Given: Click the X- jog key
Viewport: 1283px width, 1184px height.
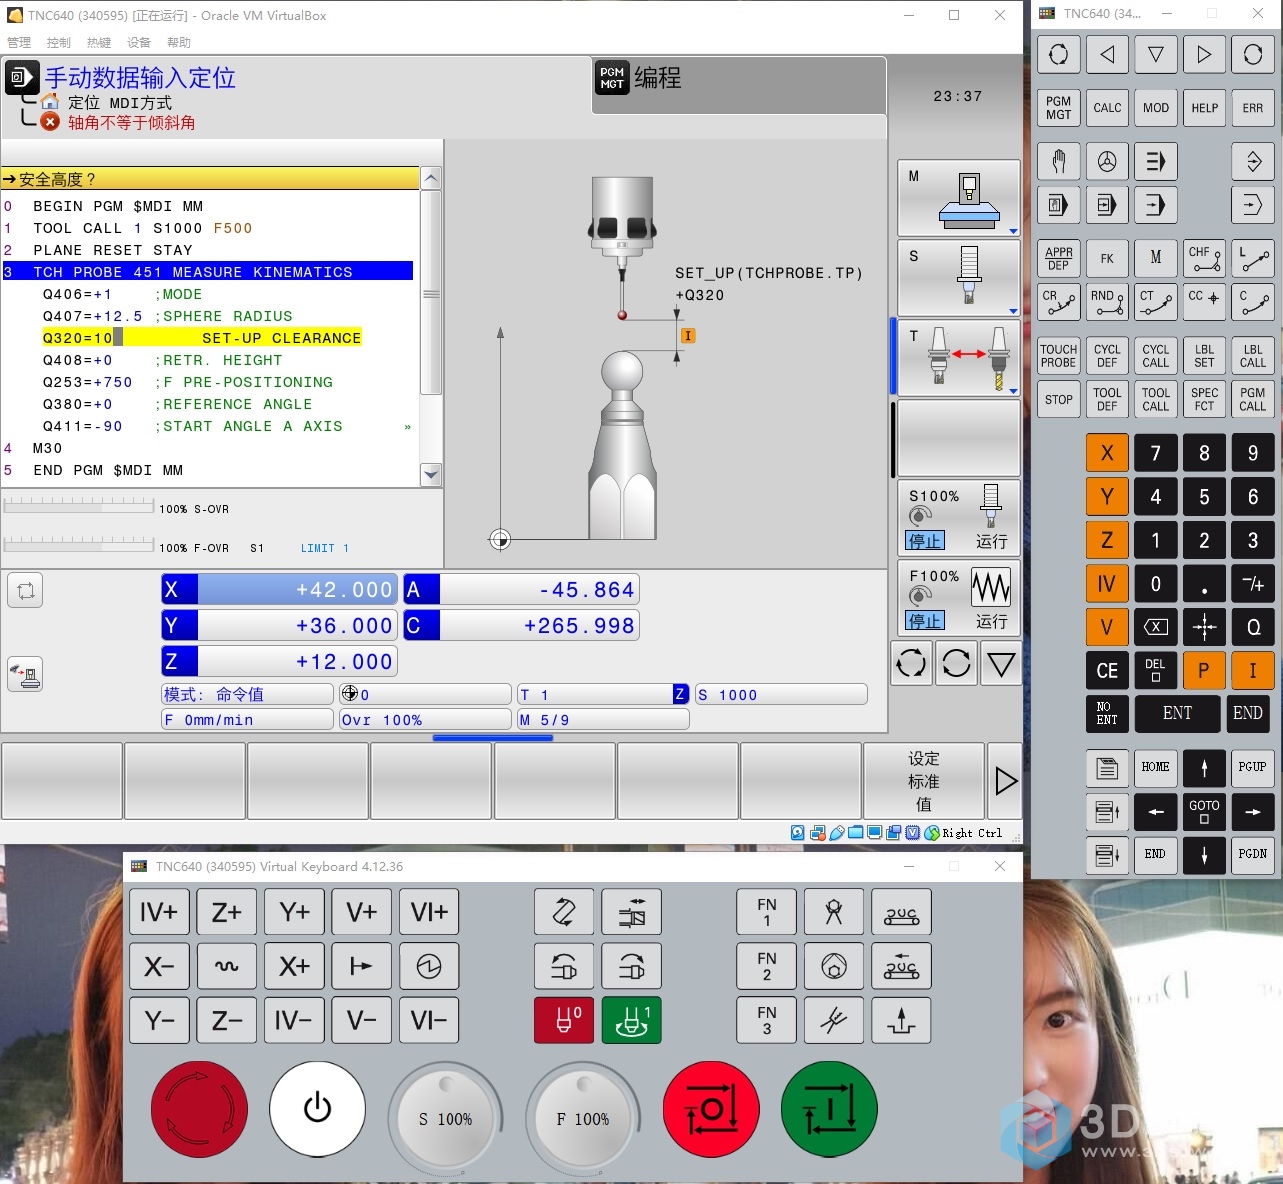Looking at the screenshot, I should click(x=159, y=966).
